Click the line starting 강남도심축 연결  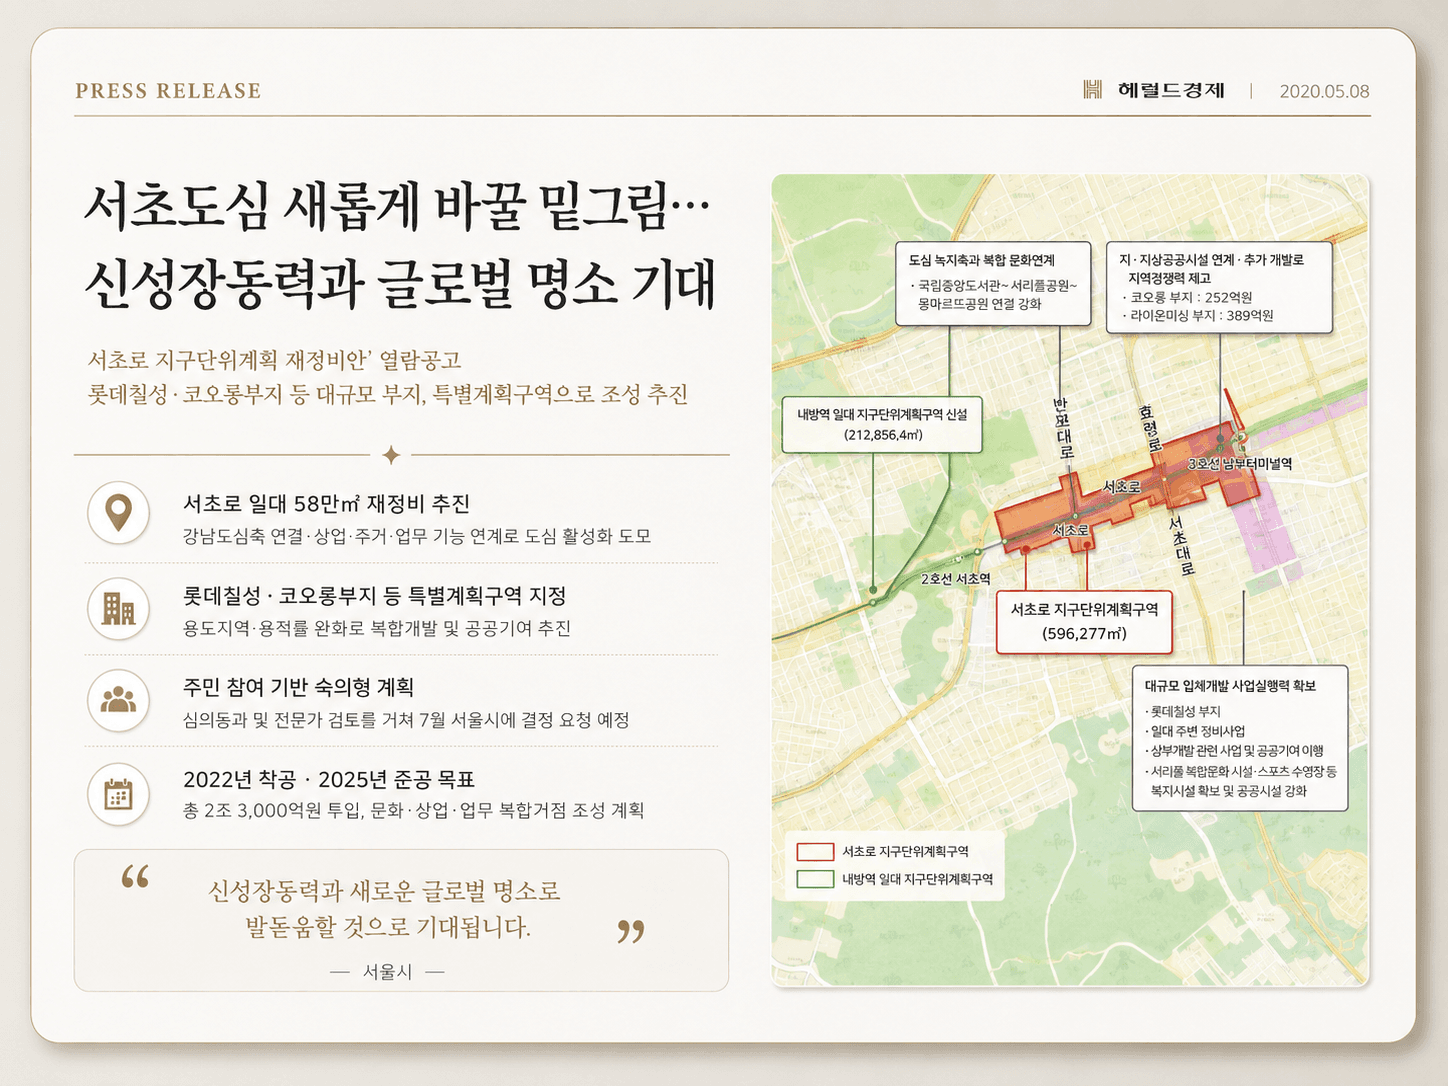click(x=416, y=536)
